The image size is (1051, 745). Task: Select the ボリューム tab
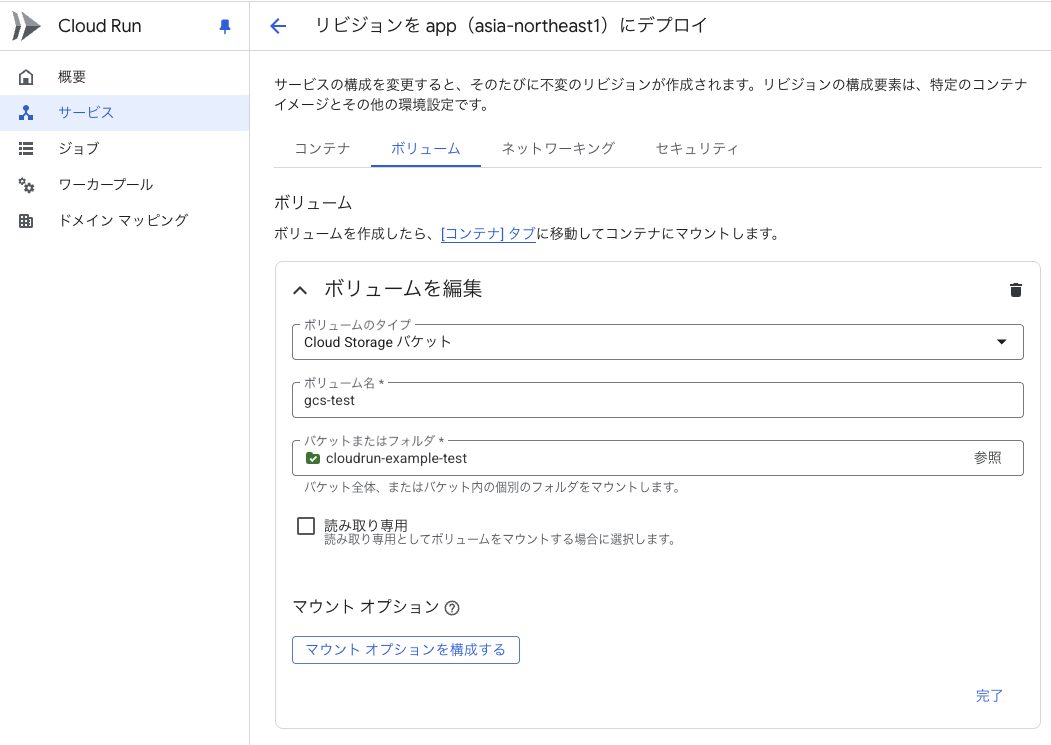(x=426, y=148)
